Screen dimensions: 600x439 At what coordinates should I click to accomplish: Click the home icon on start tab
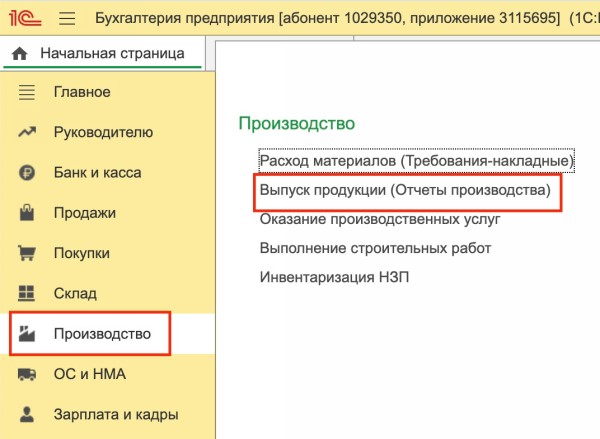pyautogui.click(x=19, y=52)
